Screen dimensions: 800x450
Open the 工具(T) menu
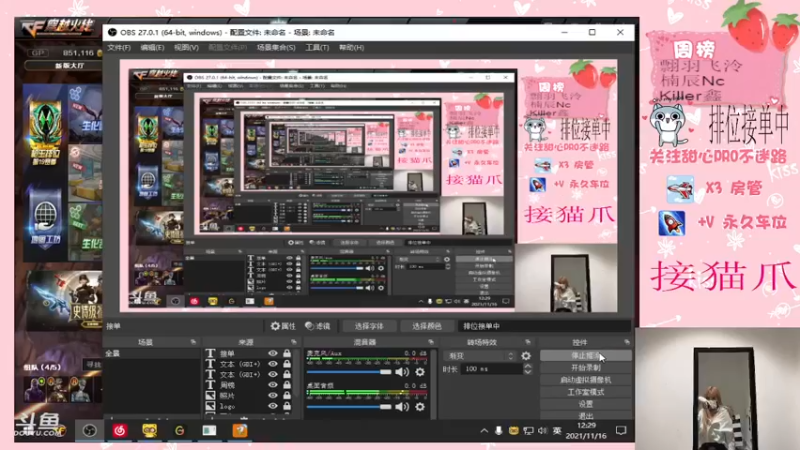317,47
